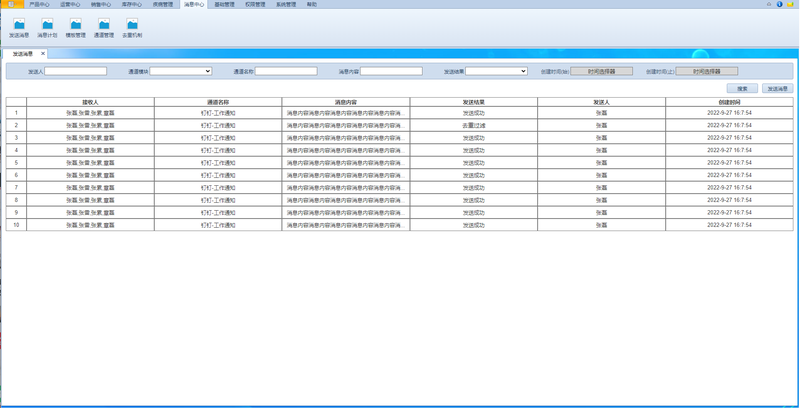
Task: Open the 创建时间(始) 时间选择器 button
Action: [602, 71]
